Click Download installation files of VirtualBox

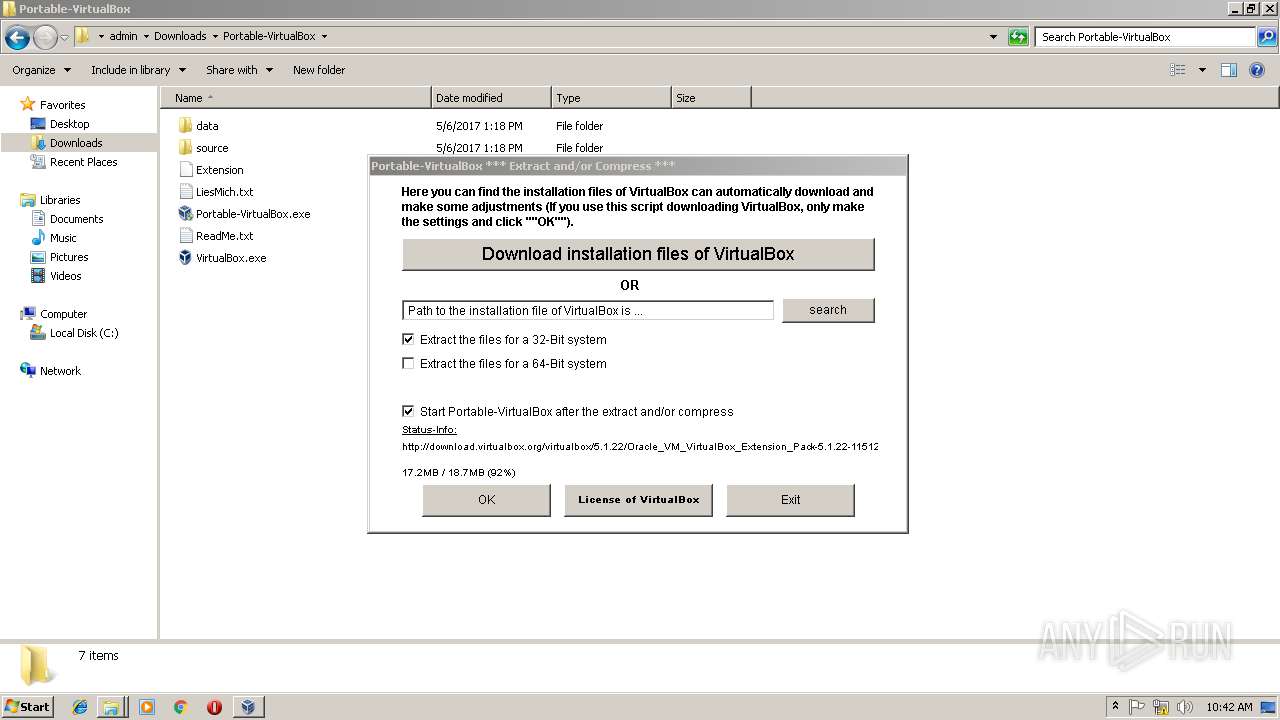(638, 254)
